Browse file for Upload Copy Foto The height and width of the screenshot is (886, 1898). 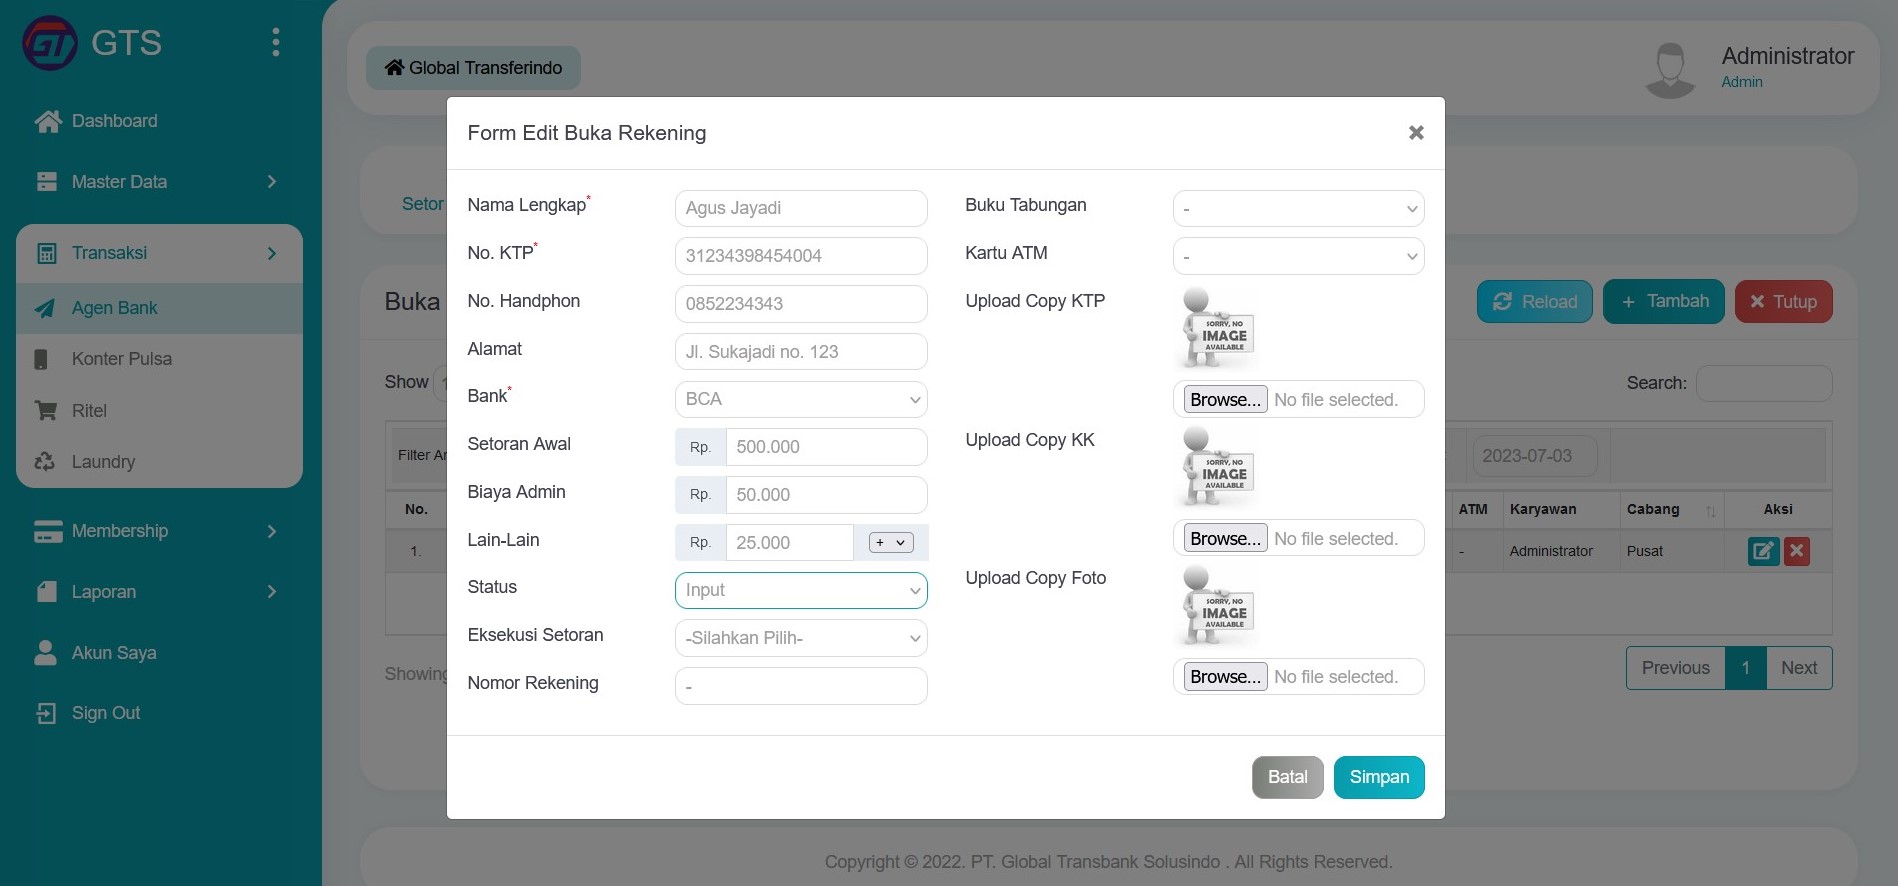pos(1225,677)
